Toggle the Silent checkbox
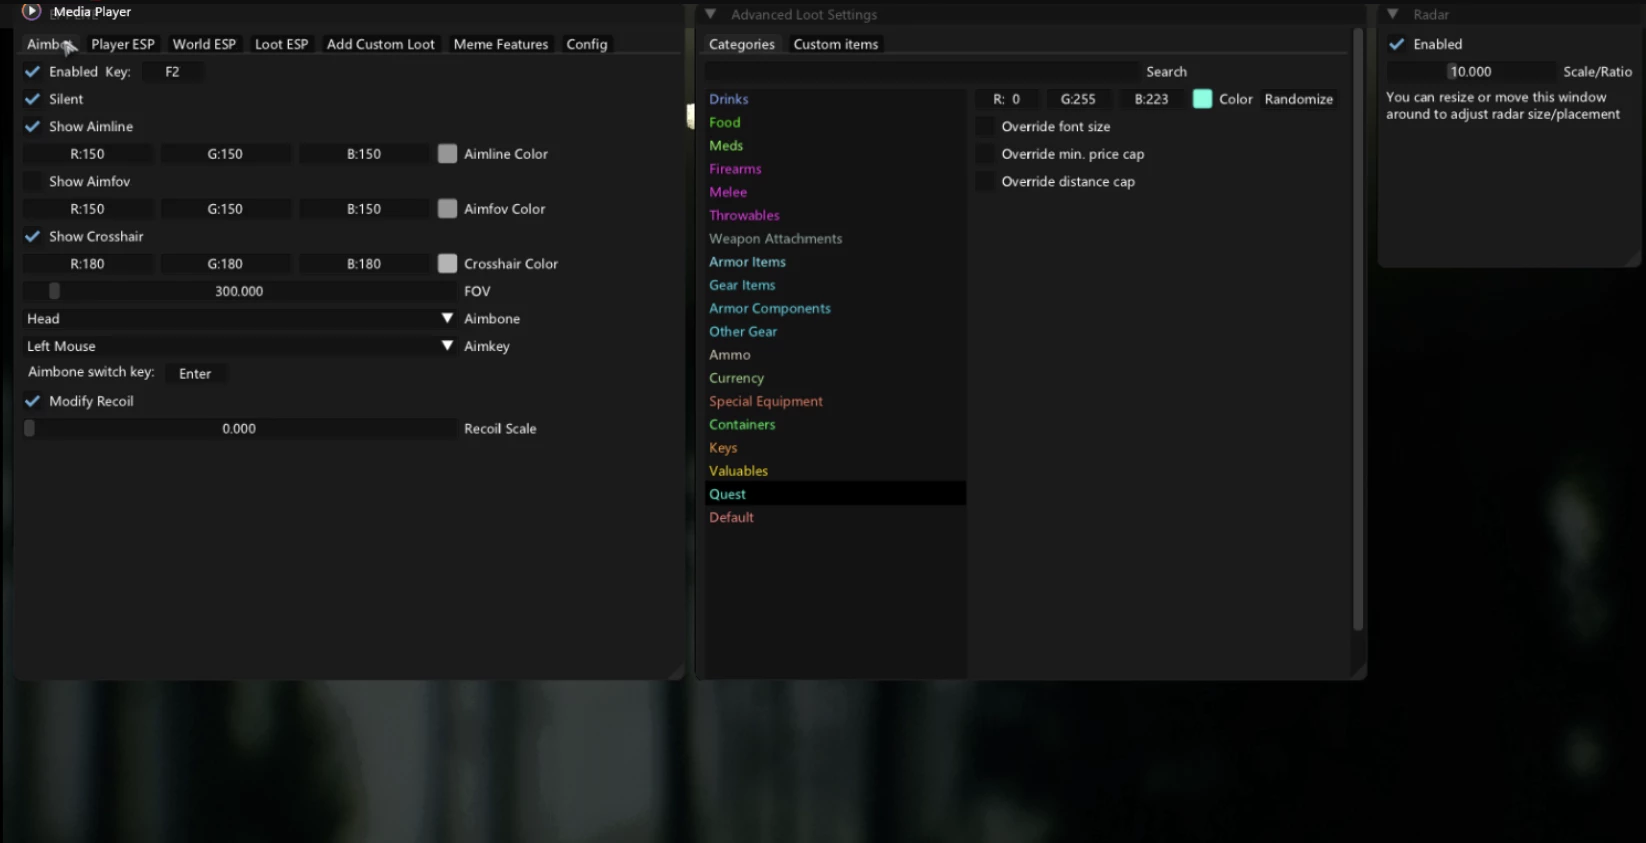Image resolution: width=1646 pixels, height=843 pixels. pyautogui.click(x=32, y=99)
